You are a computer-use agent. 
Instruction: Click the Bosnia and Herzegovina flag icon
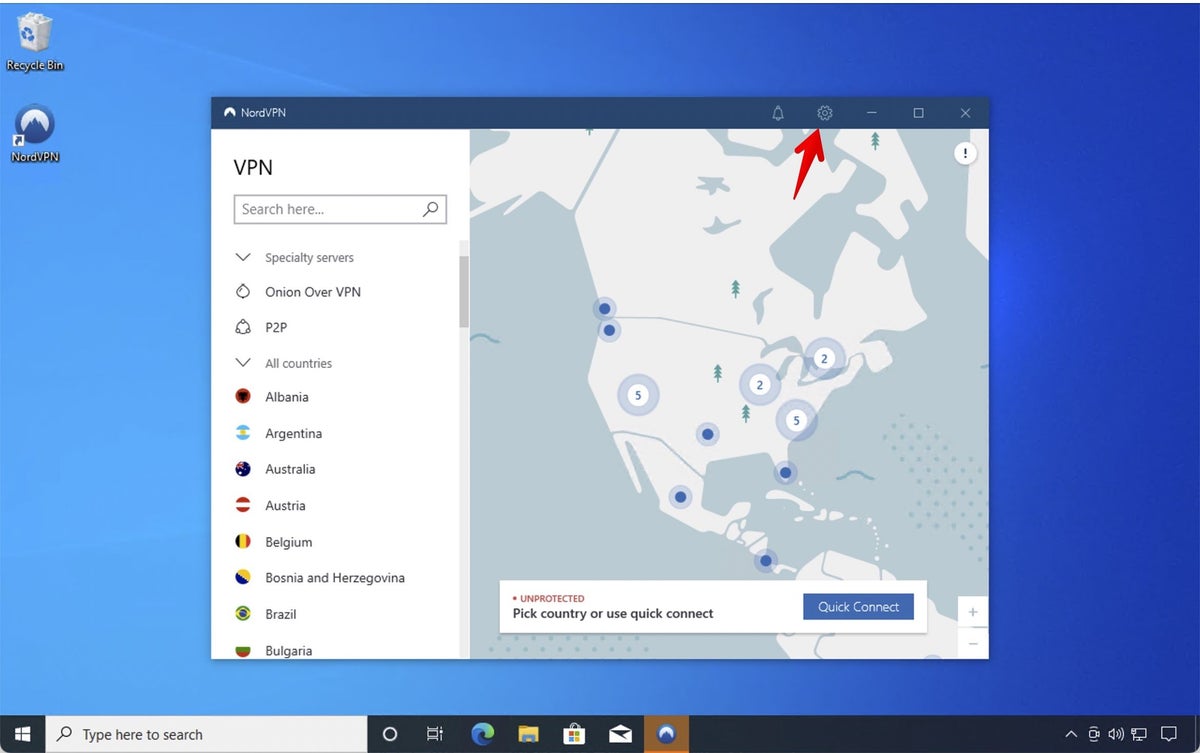(x=242, y=577)
